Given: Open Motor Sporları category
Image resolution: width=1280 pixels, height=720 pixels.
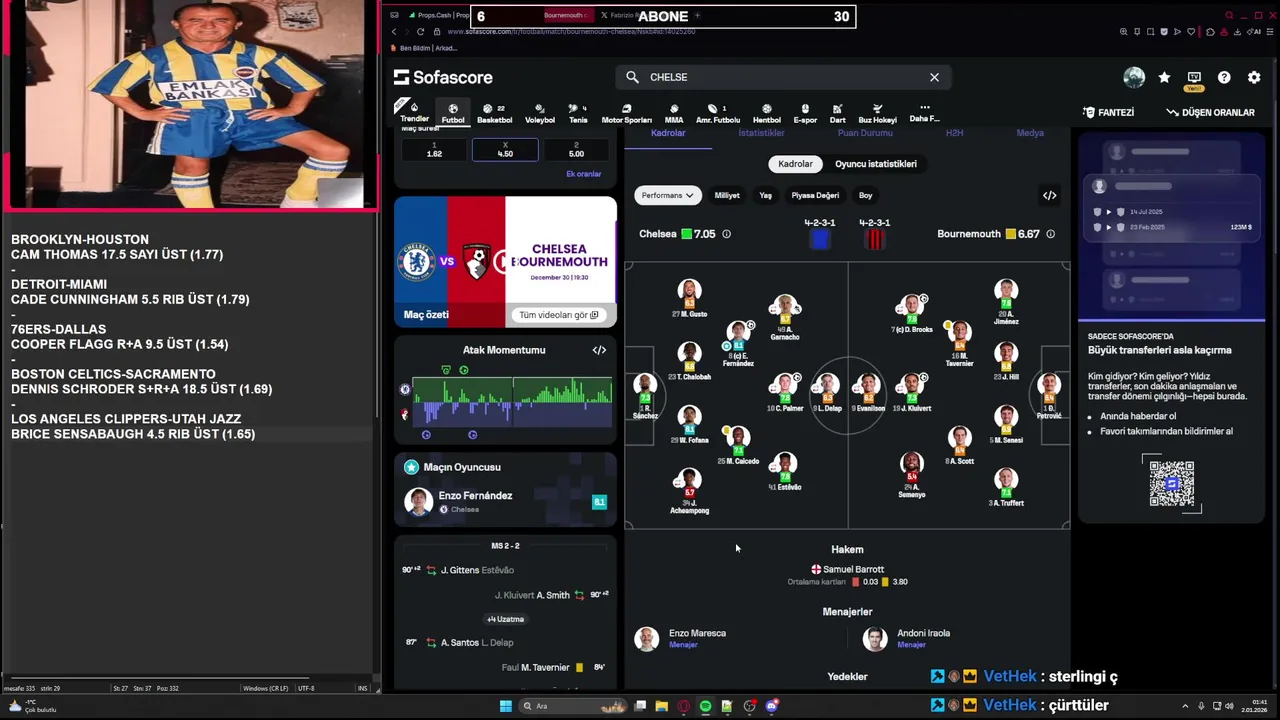Looking at the screenshot, I should 626,113.
